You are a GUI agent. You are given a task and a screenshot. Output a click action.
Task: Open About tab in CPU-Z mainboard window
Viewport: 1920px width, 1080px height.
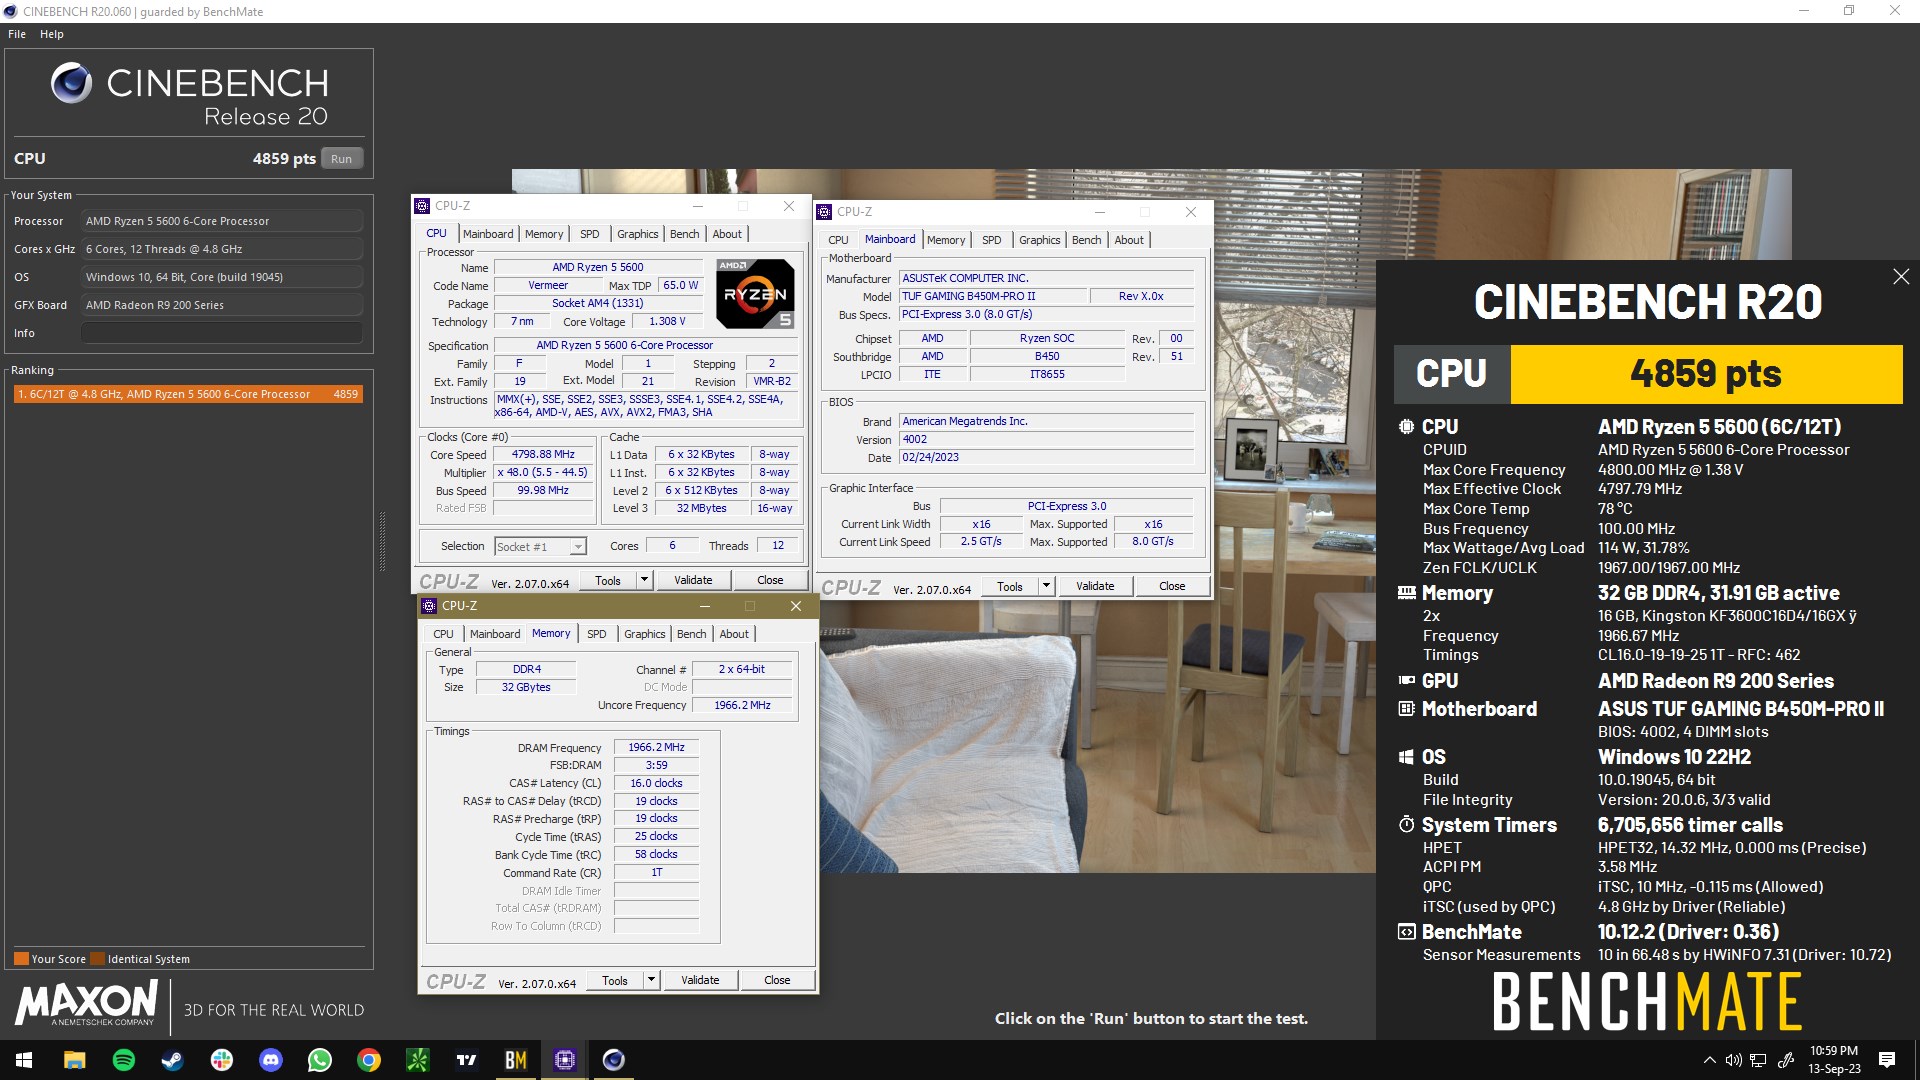[x=1129, y=240]
